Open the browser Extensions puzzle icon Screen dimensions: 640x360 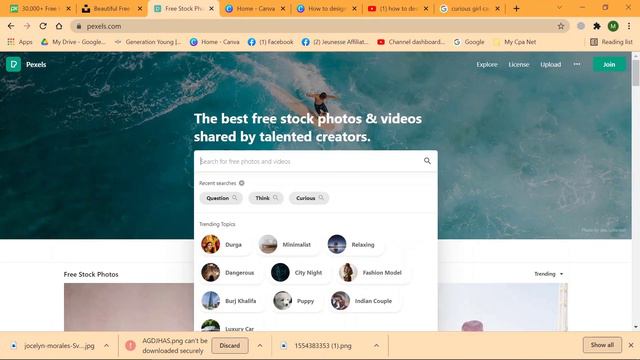coord(597,26)
